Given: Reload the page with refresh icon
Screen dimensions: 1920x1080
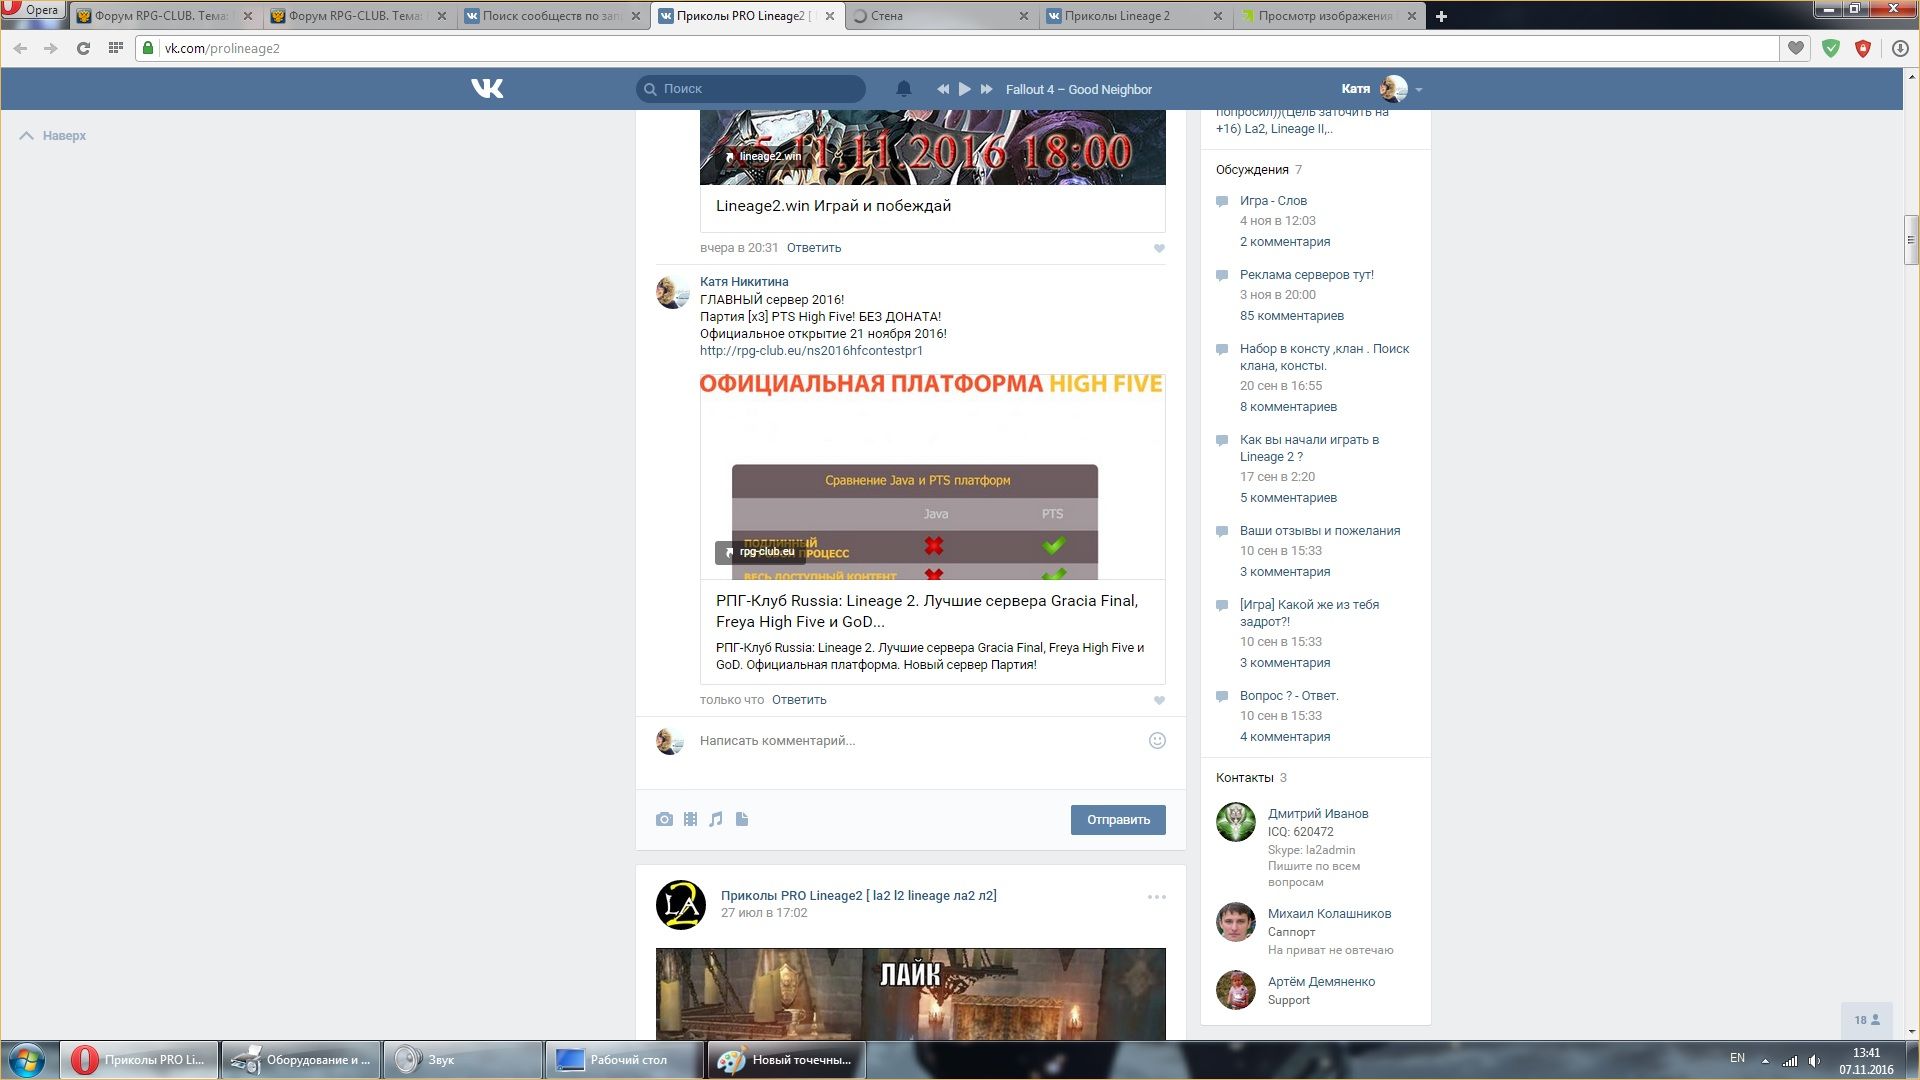Looking at the screenshot, I should pyautogui.click(x=83, y=48).
